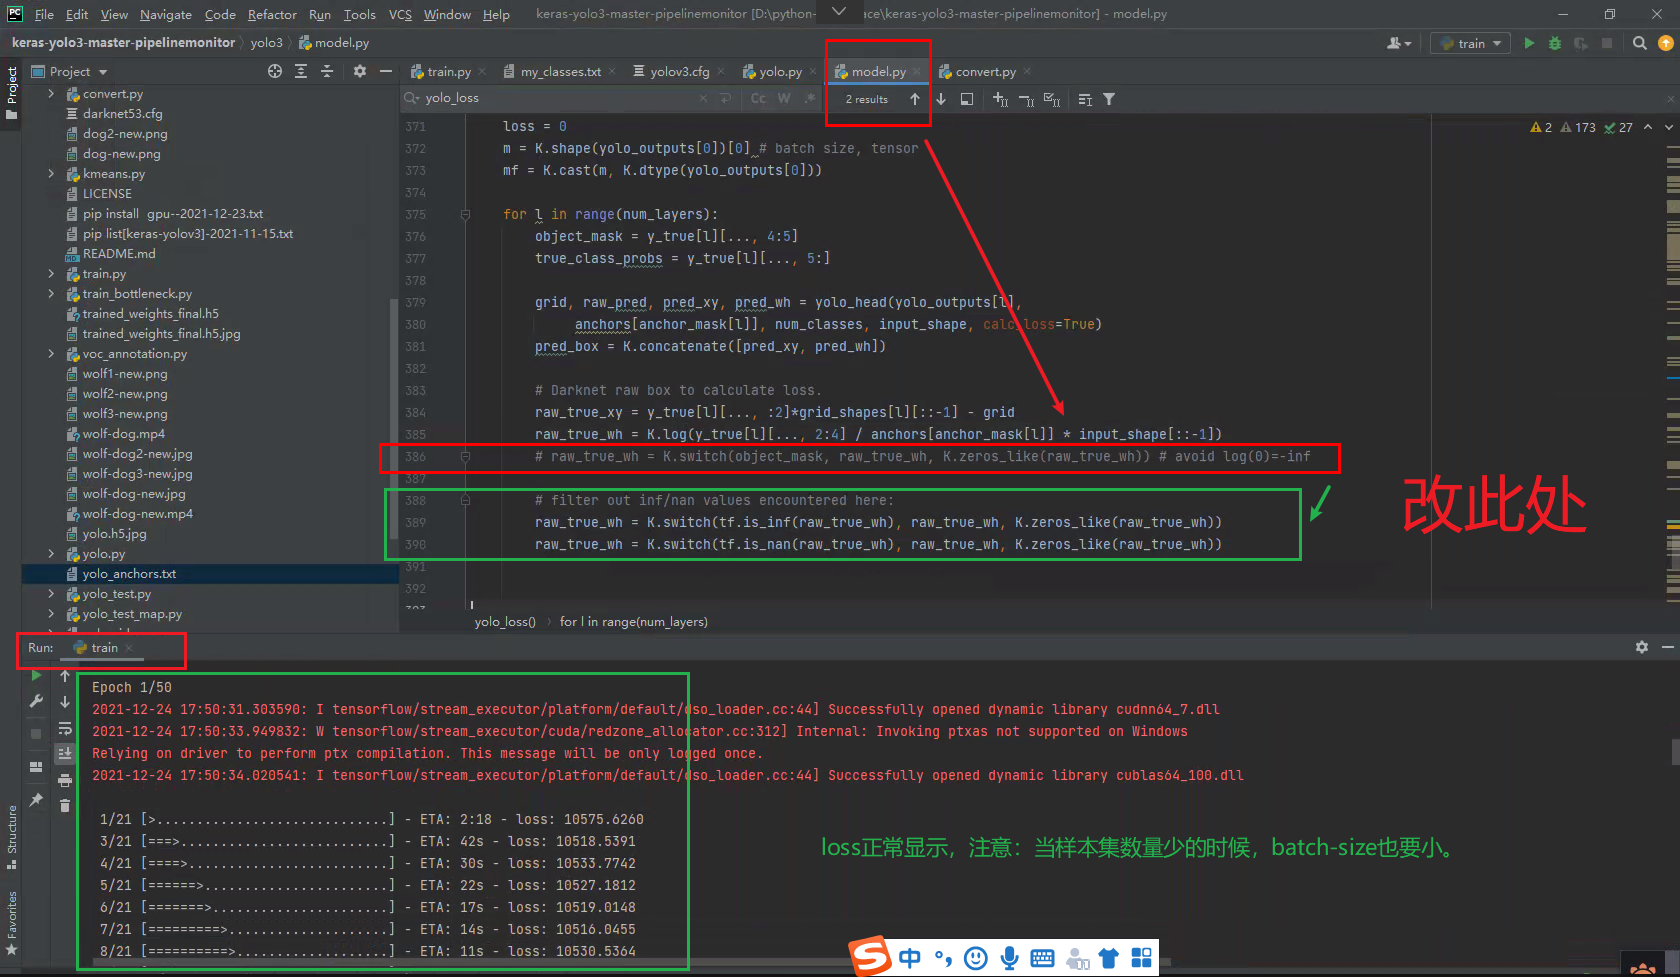Expand the kmeans.py tree item
1680x977 pixels.
51,173
